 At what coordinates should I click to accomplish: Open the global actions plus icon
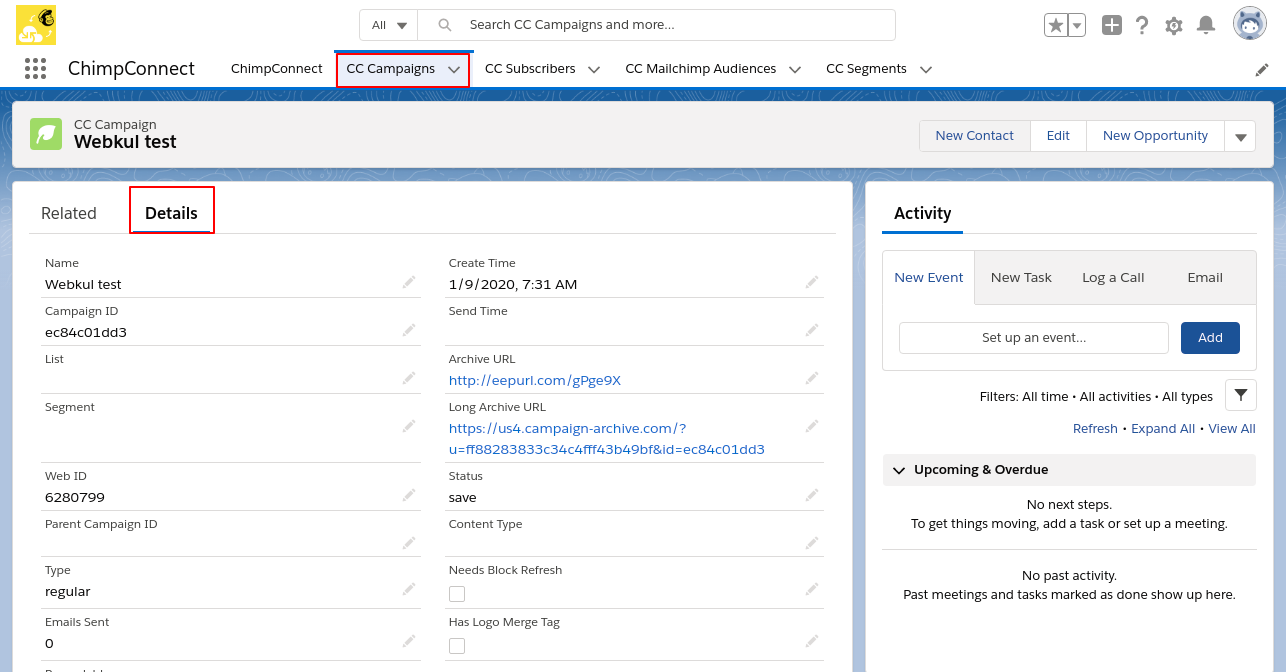click(1111, 26)
